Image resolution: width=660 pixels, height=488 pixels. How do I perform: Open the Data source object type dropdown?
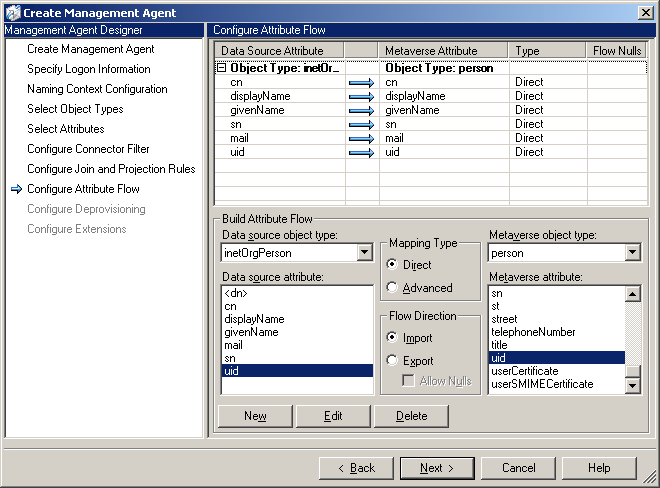pyautogui.click(x=364, y=253)
